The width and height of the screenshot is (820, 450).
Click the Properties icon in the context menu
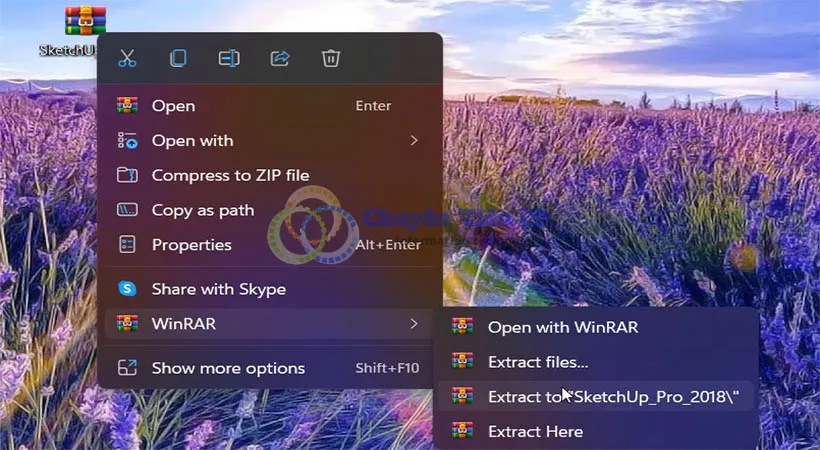point(127,245)
